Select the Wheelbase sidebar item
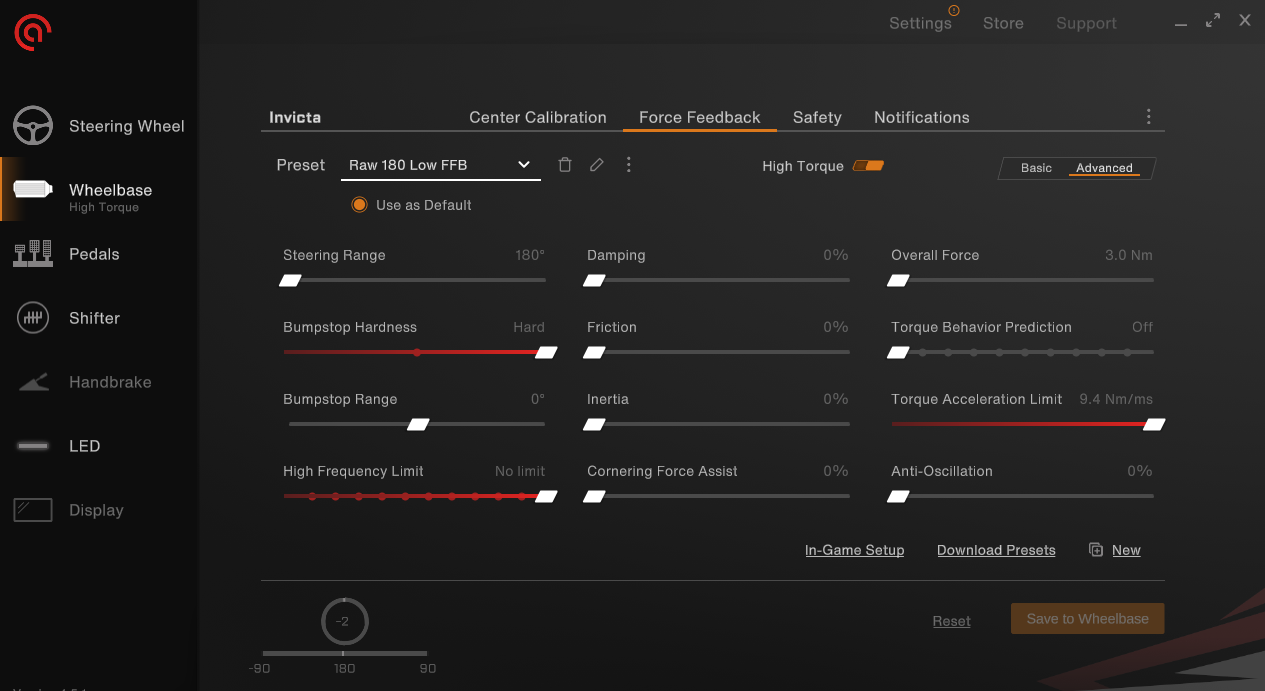The height and width of the screenshot is (691, 1265). (99, 190)
